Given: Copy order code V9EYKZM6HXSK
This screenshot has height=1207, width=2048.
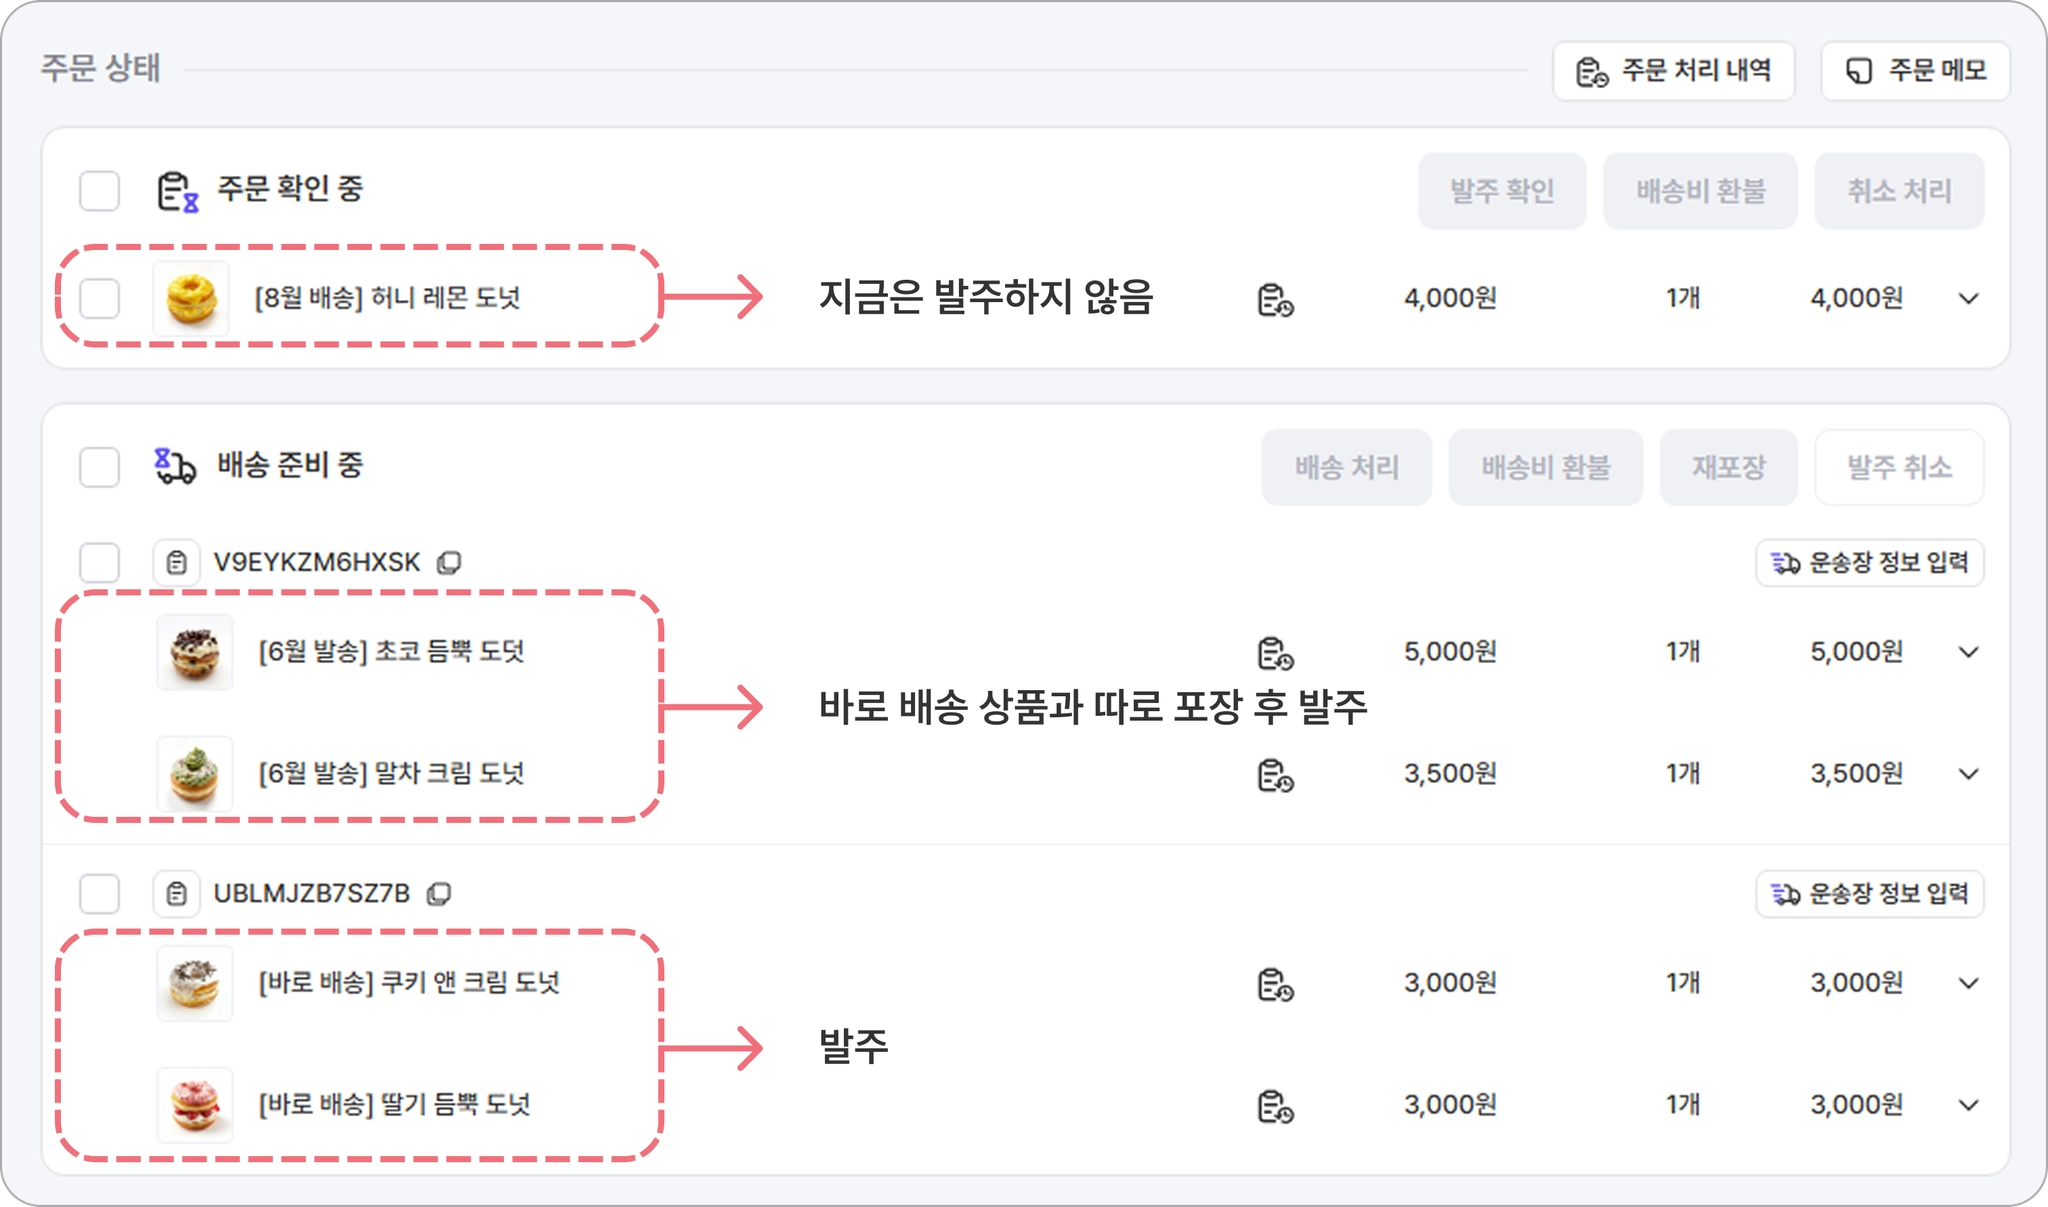Looking at the screenshot, I should [x=449, y=563].
